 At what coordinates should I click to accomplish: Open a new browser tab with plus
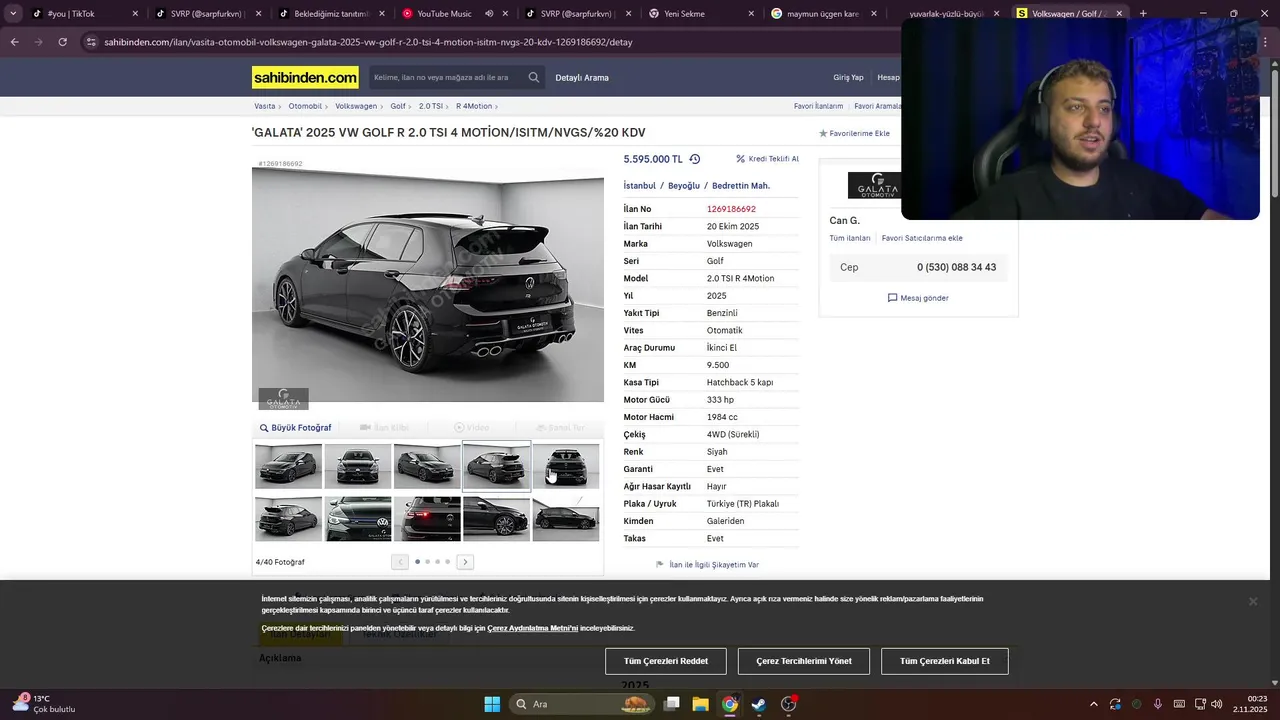1143,14
